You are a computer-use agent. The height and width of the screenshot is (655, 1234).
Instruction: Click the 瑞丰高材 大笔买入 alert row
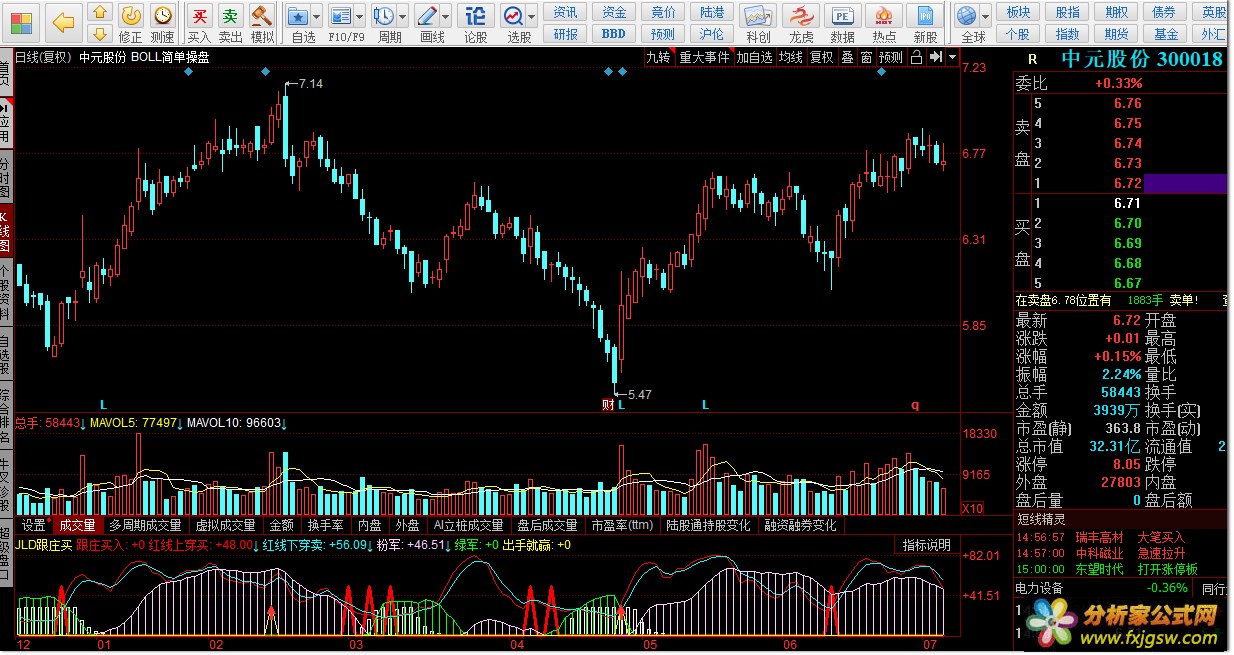click(x=1119, y=537)
